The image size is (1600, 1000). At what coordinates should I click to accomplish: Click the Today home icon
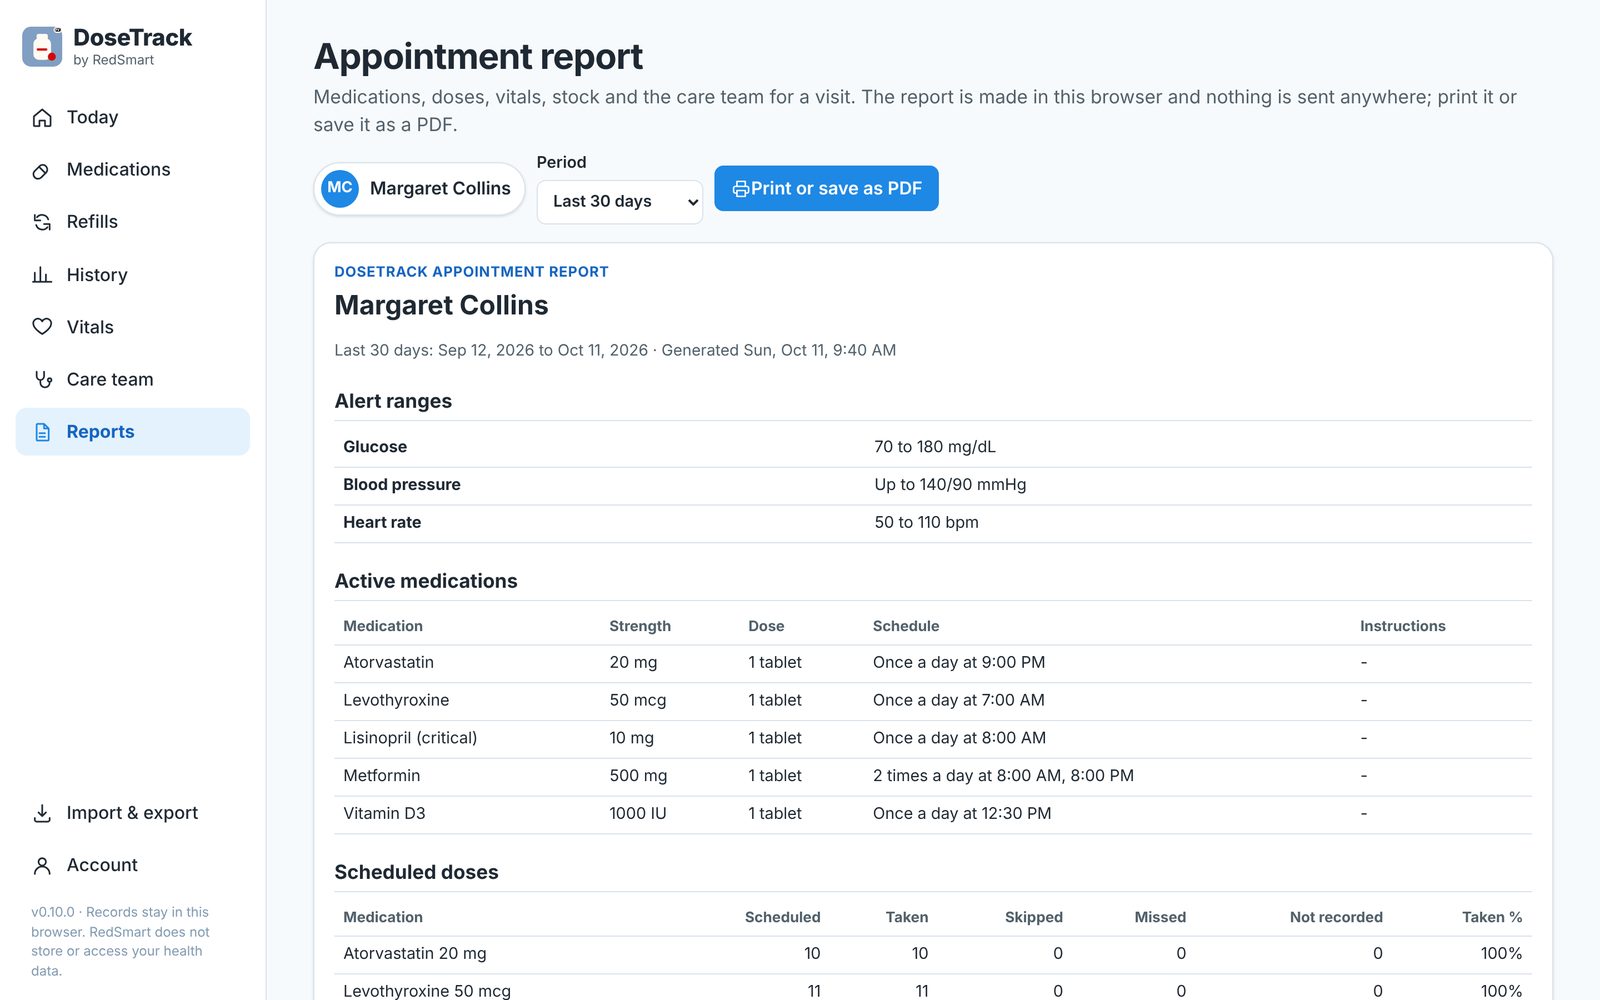pos(42,118)
